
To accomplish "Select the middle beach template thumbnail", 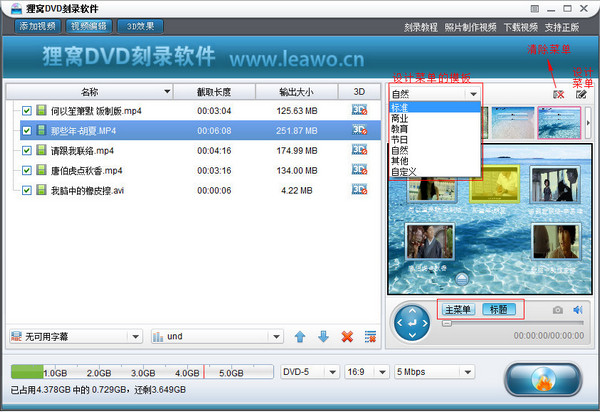I will pos(513,122).
